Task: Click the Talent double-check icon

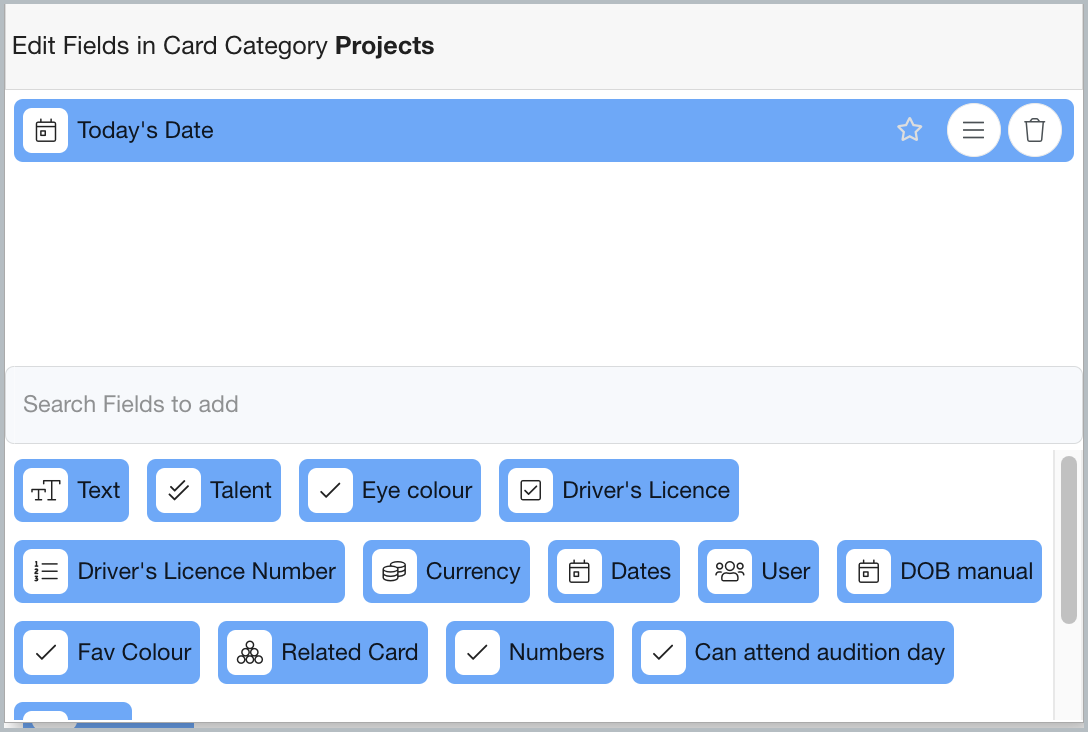Action: pos(179,491)
